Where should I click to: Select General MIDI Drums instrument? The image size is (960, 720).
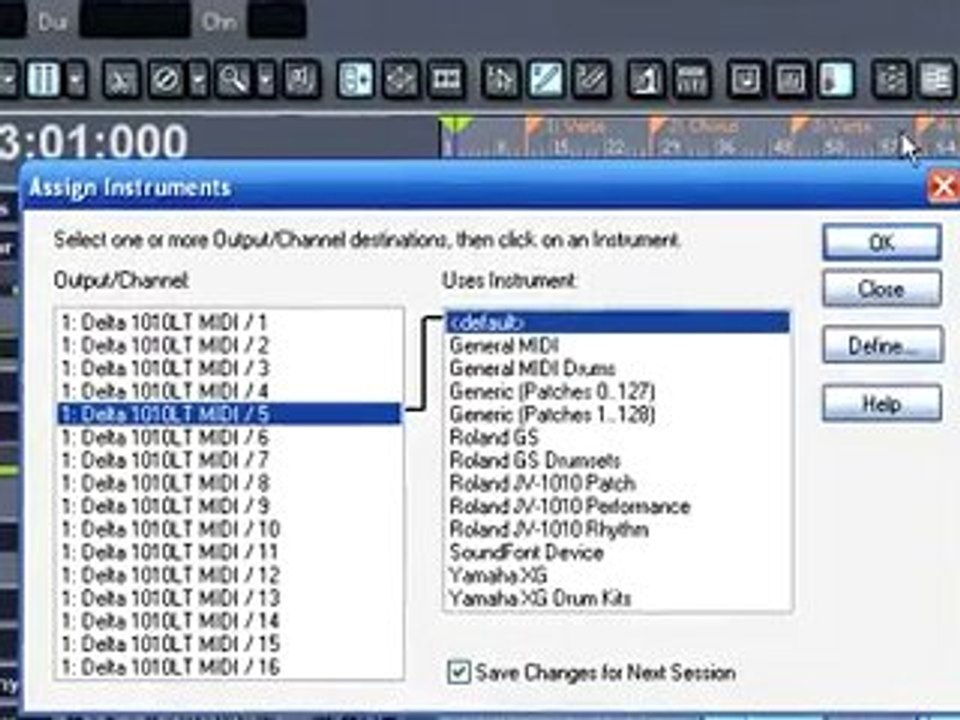pos(532,369)
